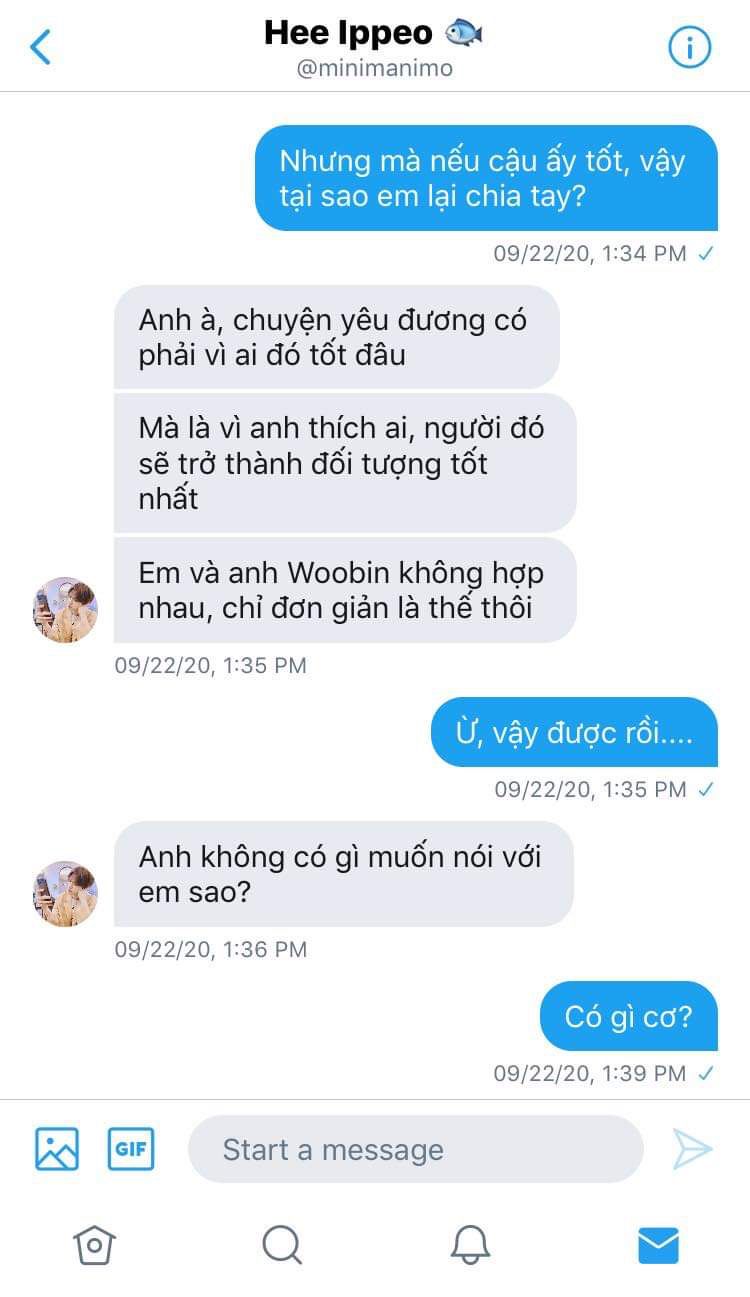Tap the 'Mà là vì anh thích ai' bubble
750x1297 pixels.
coord(345,463)
